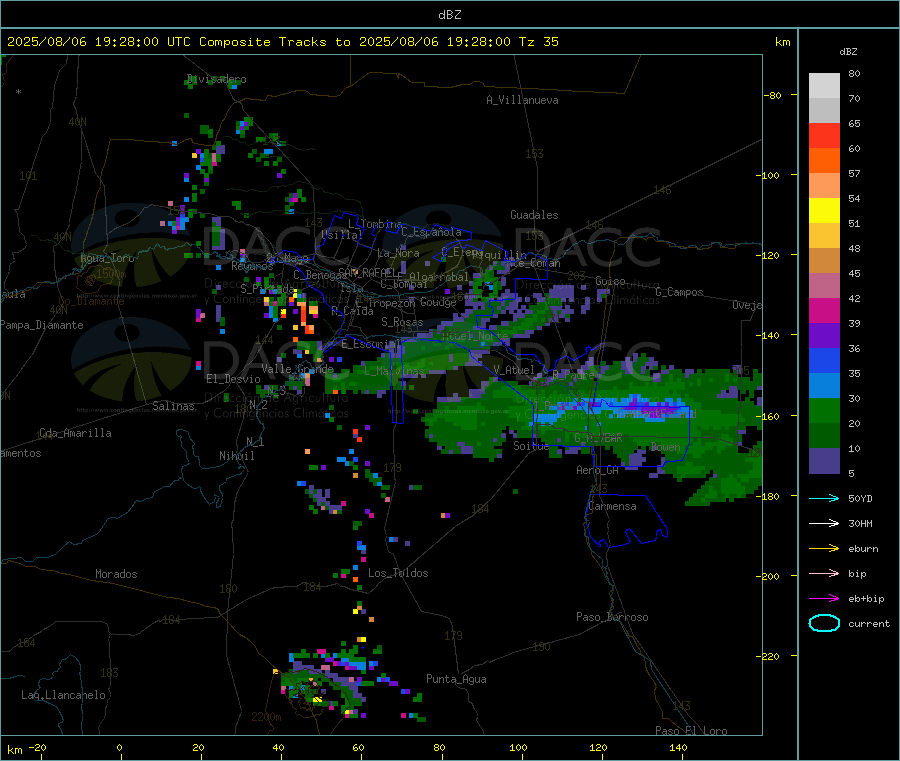Viewport: 900px width, 761px height.
Task: Click the 'eburn' legend label
Action: tap(863, 549)
